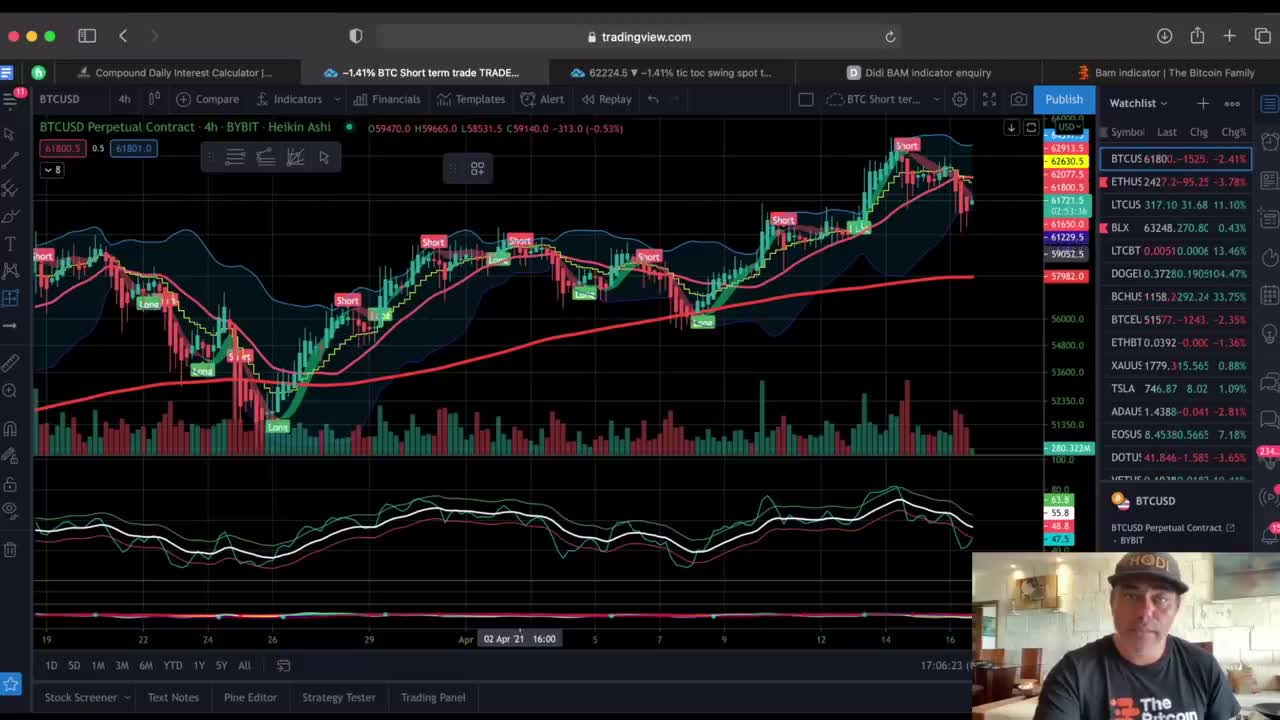
Task: Open the Indicators dialog
Action: [289, 99]
